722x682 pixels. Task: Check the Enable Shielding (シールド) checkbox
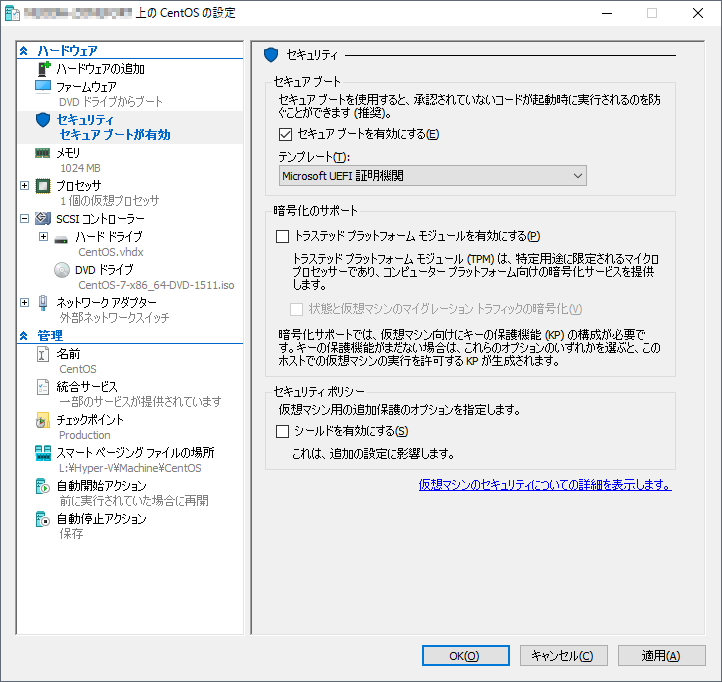click(x=282, y=431)
